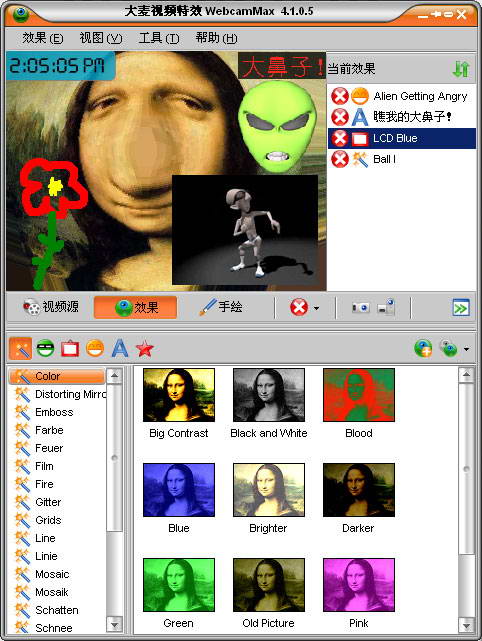Click the green swap arrows icon
Screen dimensions: 482x641
461,69
